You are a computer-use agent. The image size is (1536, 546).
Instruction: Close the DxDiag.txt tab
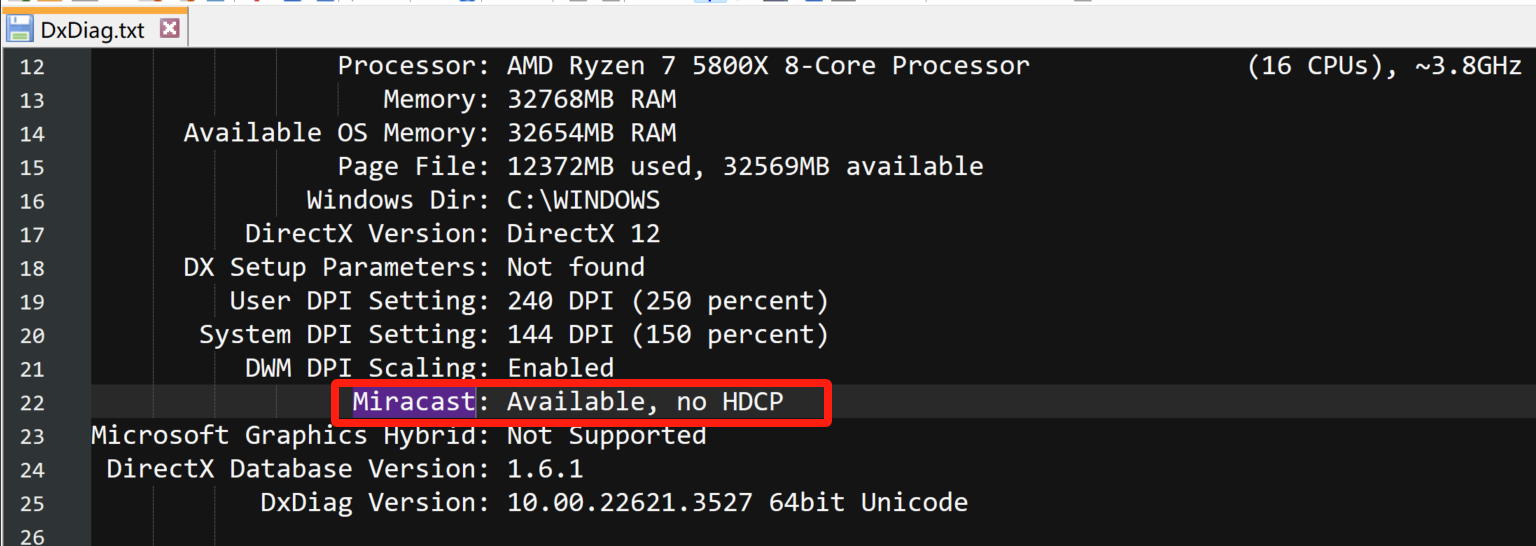pos(169,28)
